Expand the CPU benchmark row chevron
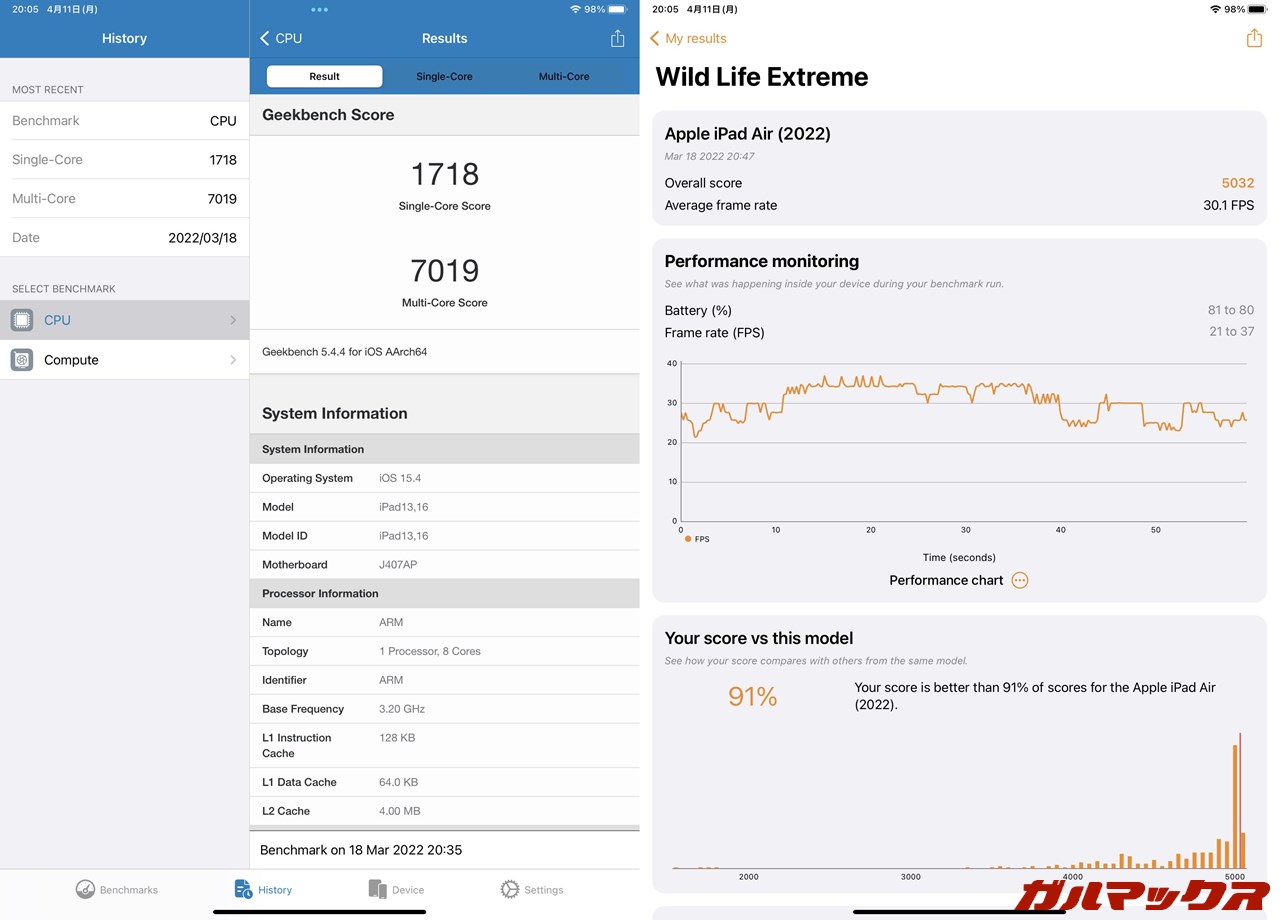The image size is (1280, 920). click(233, 320)
